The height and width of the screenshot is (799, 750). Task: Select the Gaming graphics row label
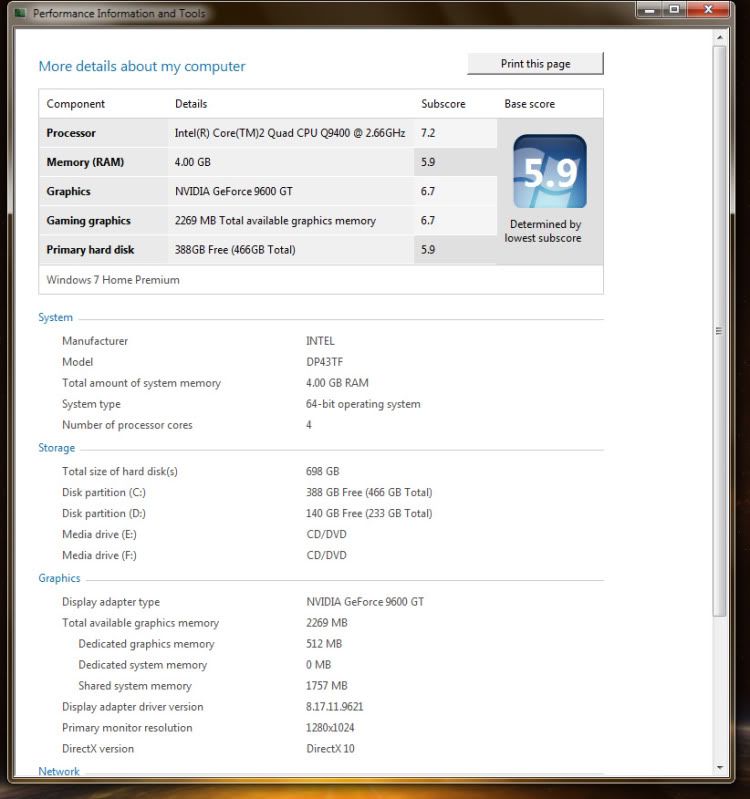click(x=88, y=221)
